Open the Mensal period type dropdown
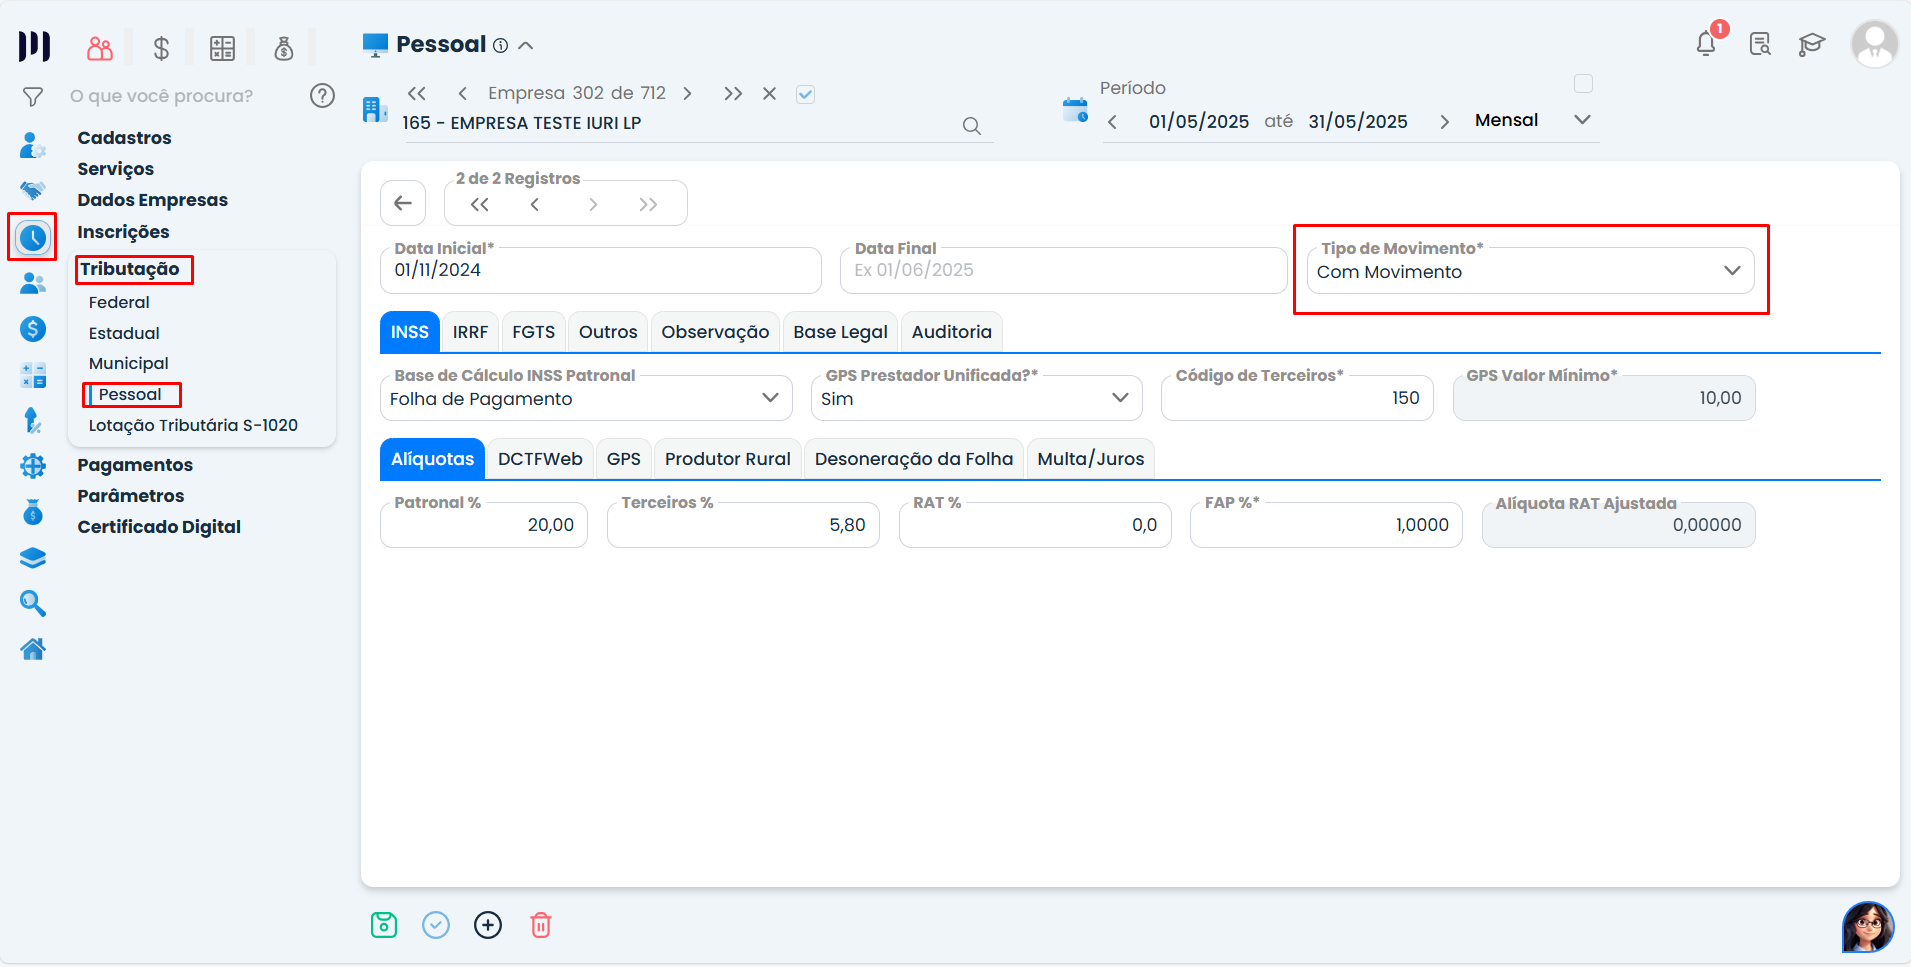The width and height of the screenshot is (1911, 967). (1582, 120)
